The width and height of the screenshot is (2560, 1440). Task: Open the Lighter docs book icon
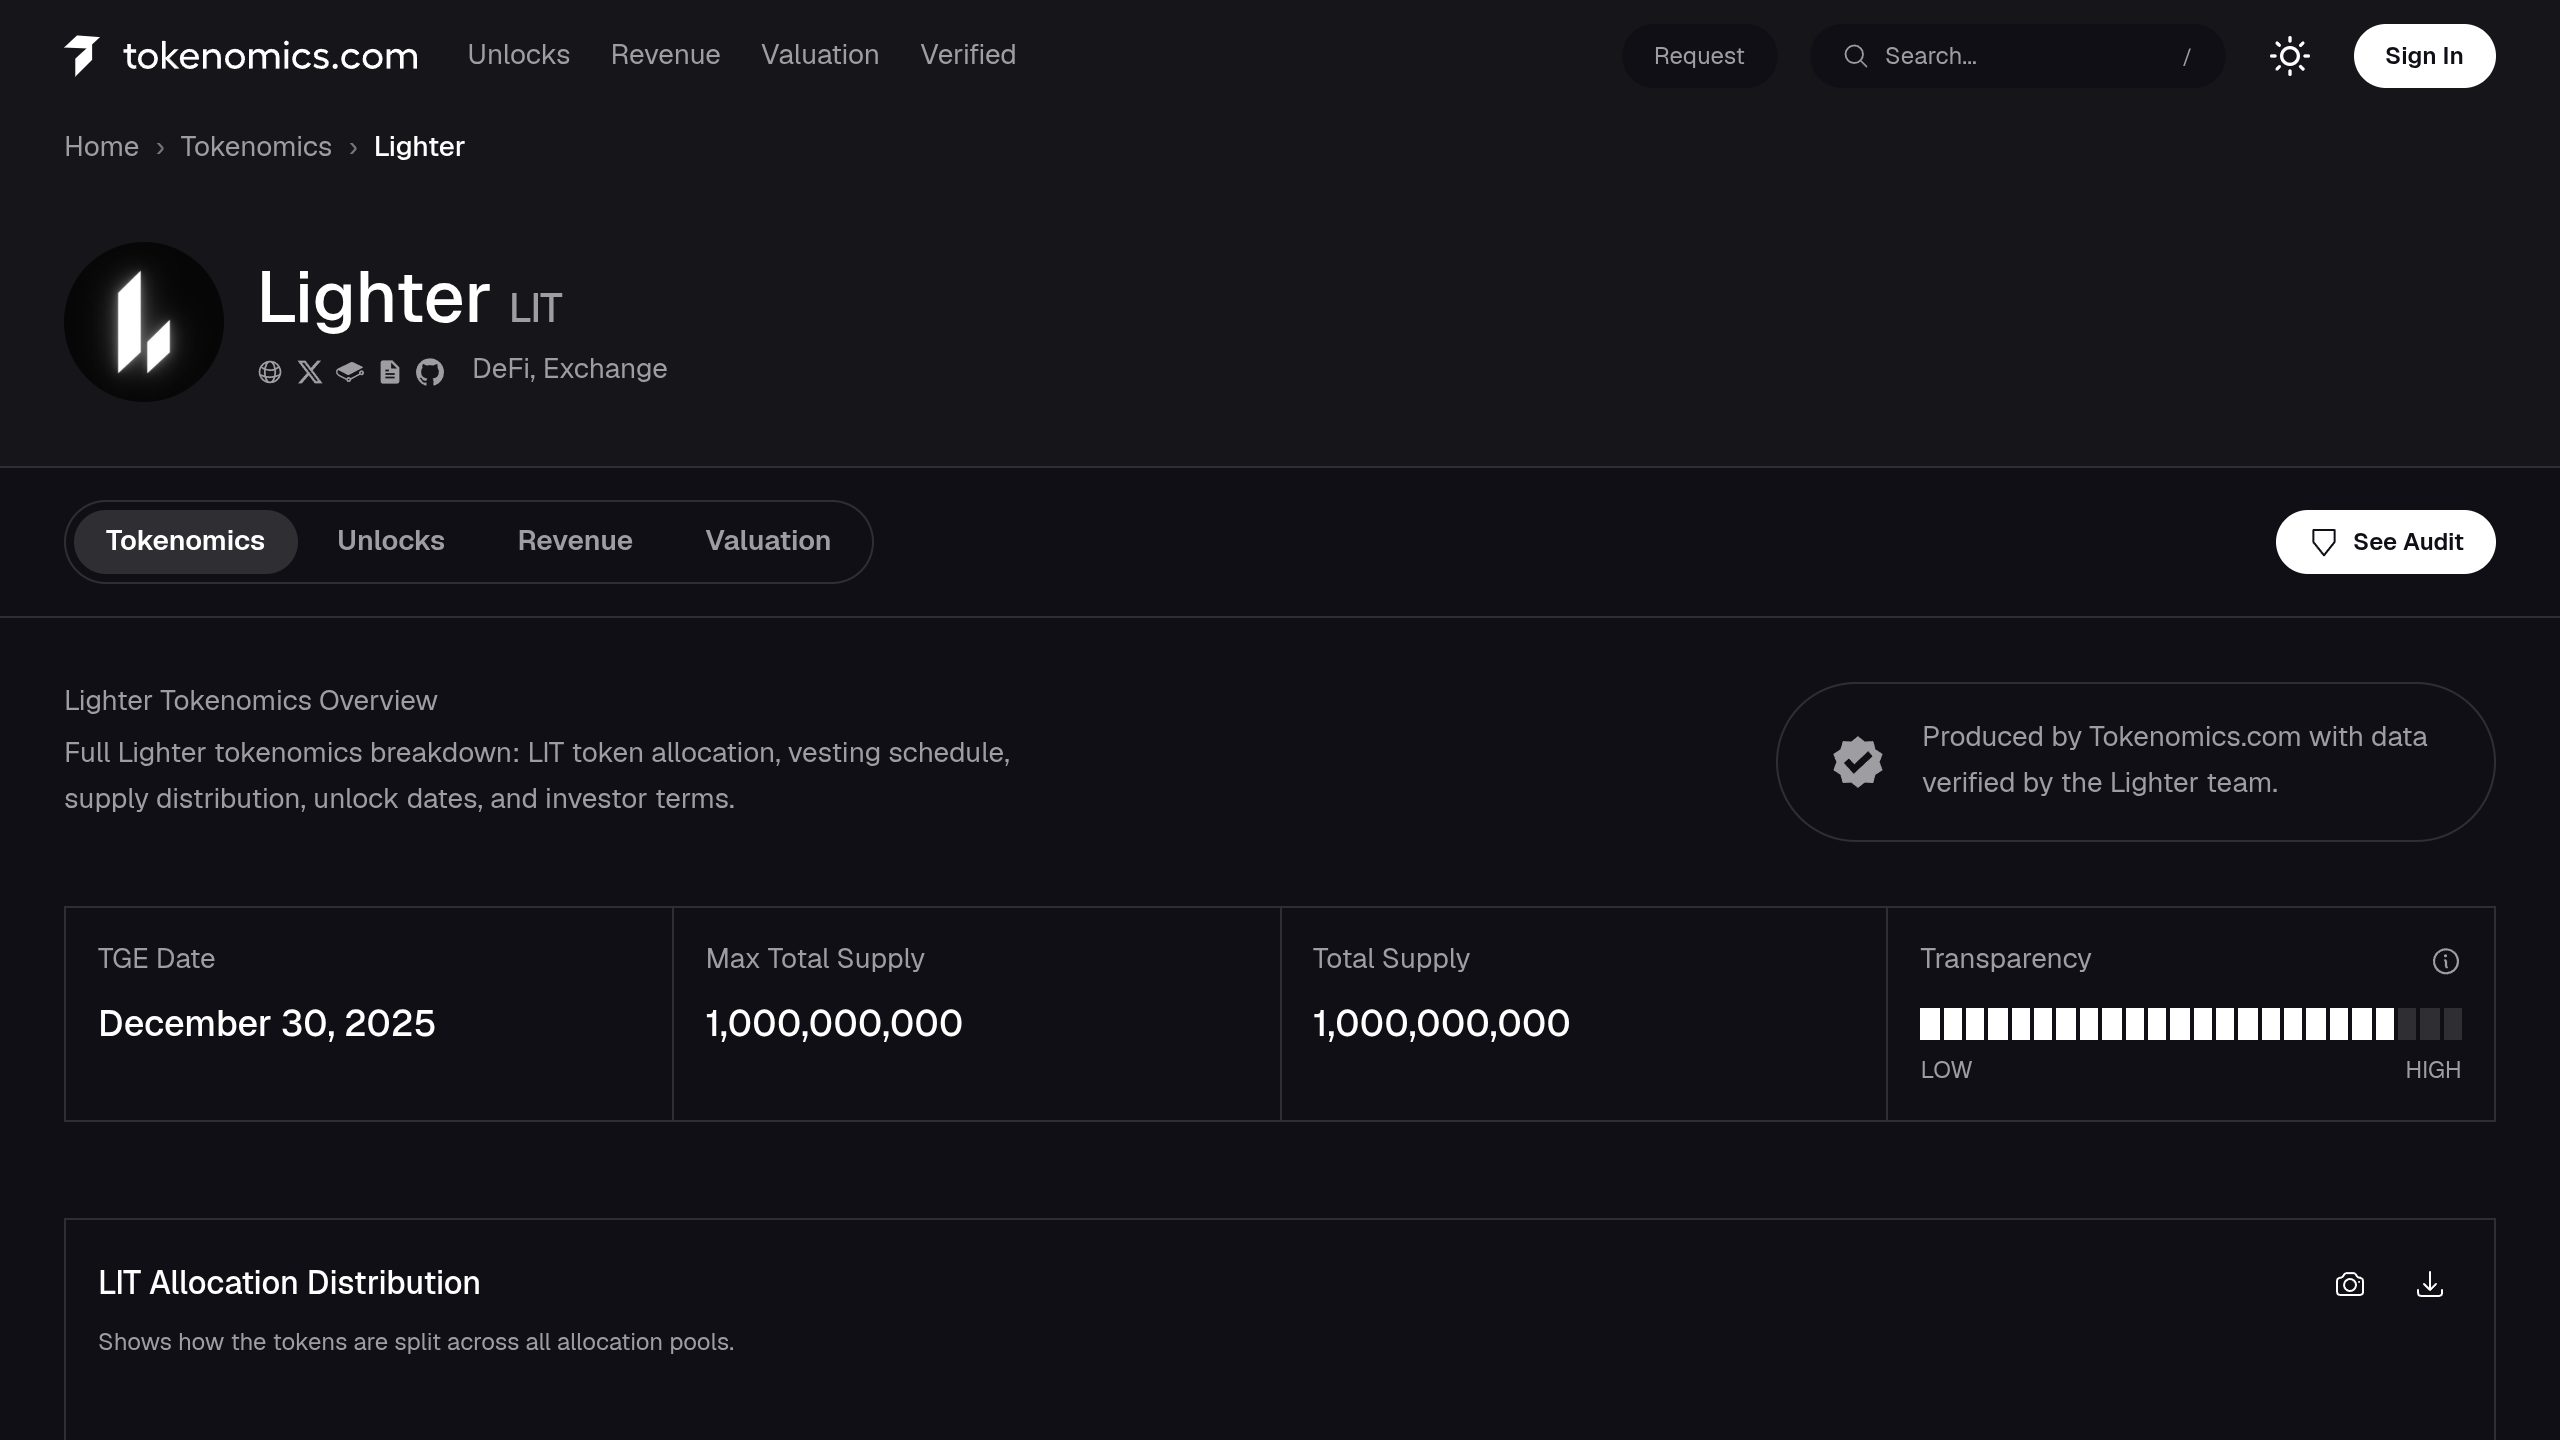pos(350,372)
